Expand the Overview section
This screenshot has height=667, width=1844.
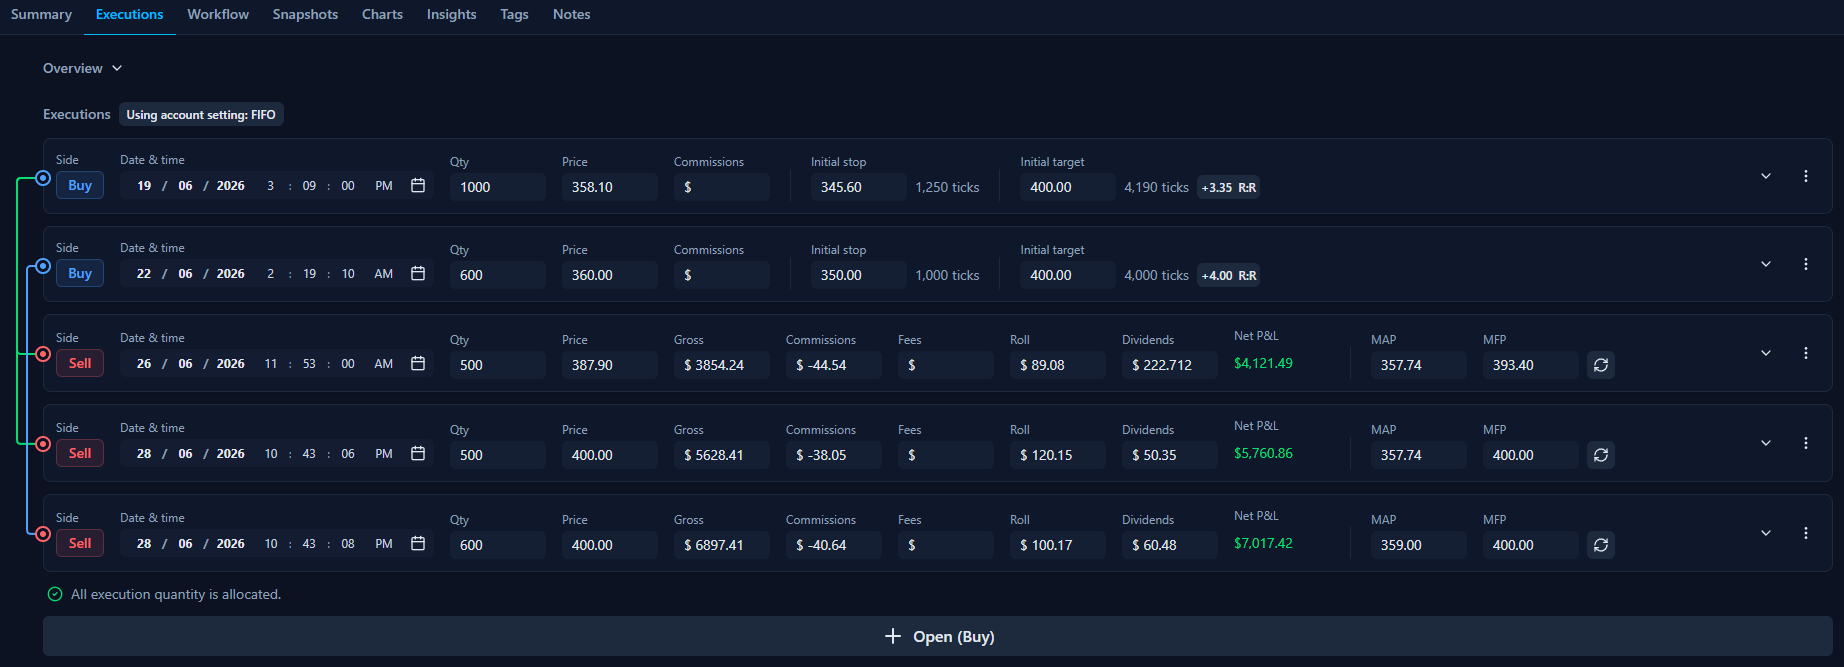[x=82, y=68]
